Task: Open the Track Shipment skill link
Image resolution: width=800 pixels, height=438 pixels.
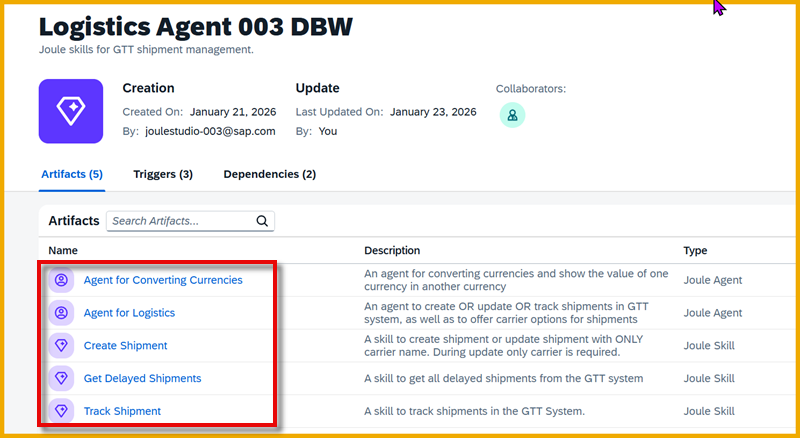Action: click(122, 411)
